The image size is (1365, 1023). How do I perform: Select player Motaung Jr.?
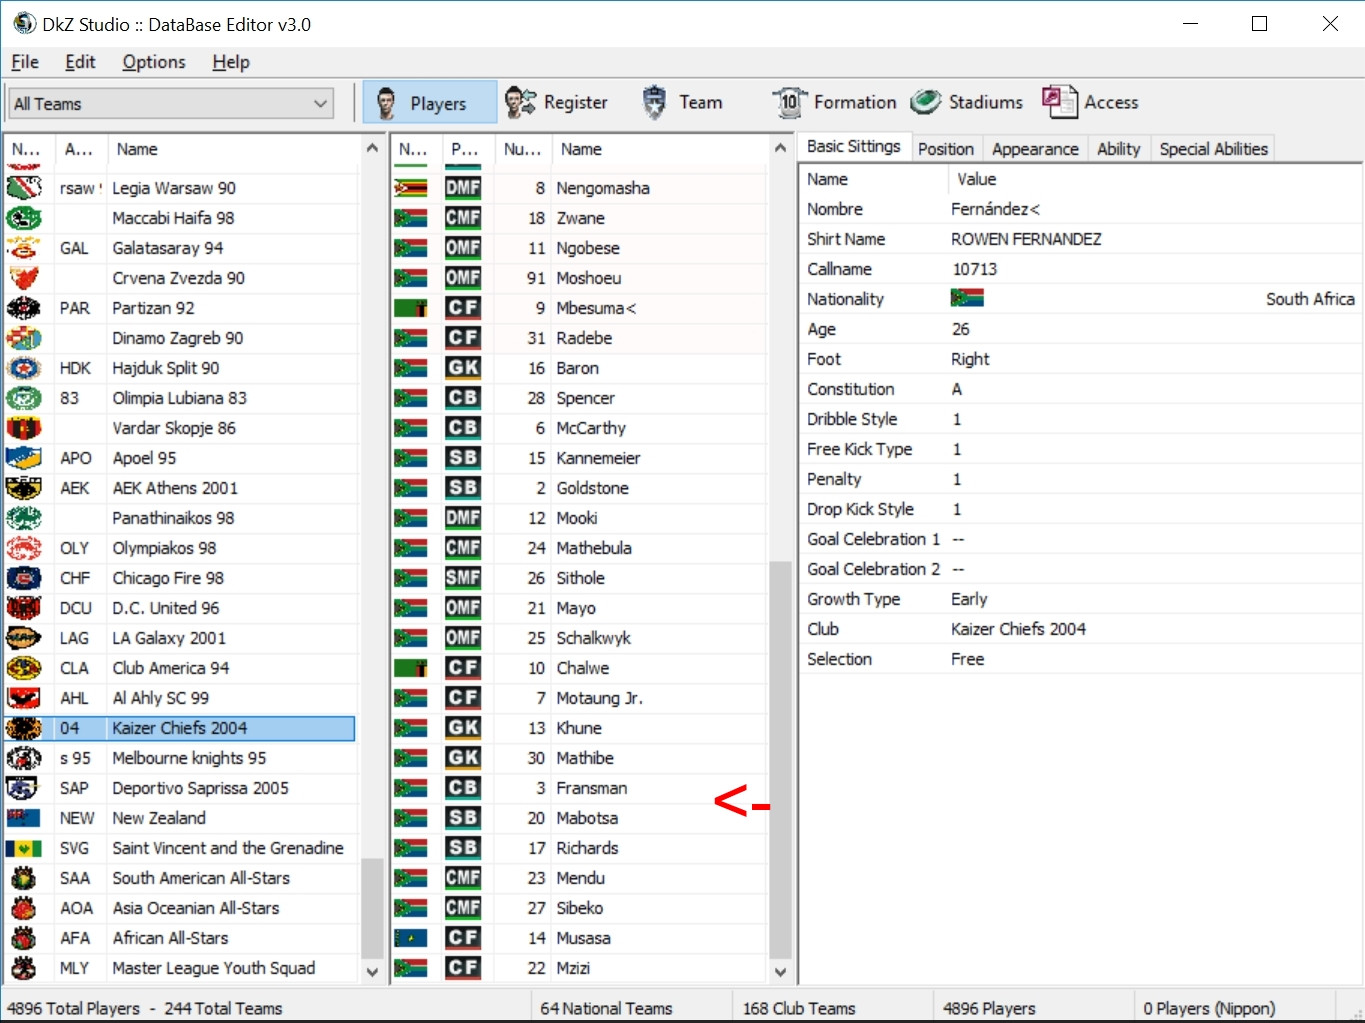(580, 698)
